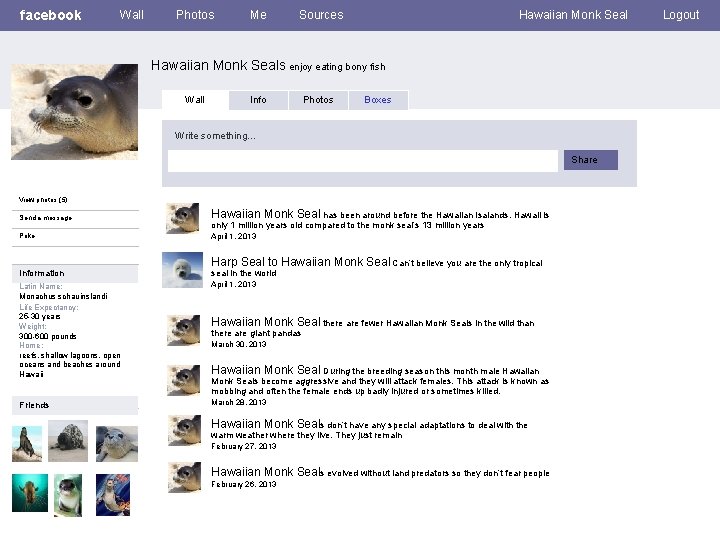Click the February 26, 2013 post date
The image size is (720, 540).
243,484
